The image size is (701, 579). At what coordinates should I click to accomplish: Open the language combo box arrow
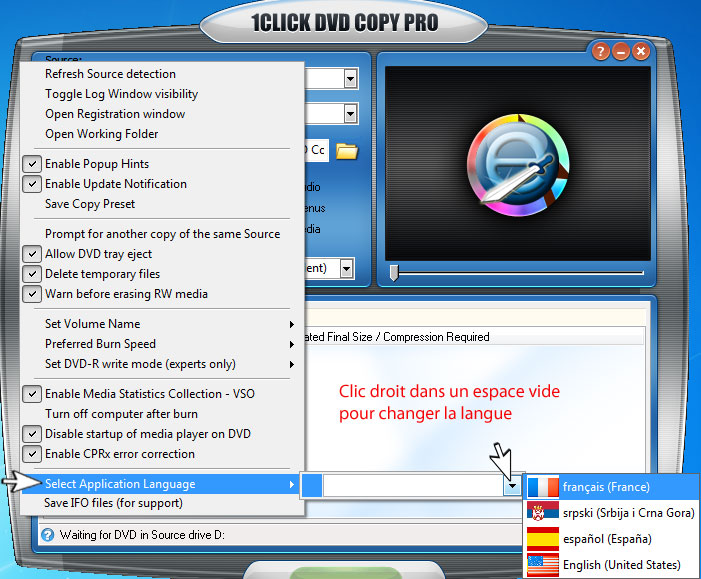pyautogui.click(x=512, y=486)
